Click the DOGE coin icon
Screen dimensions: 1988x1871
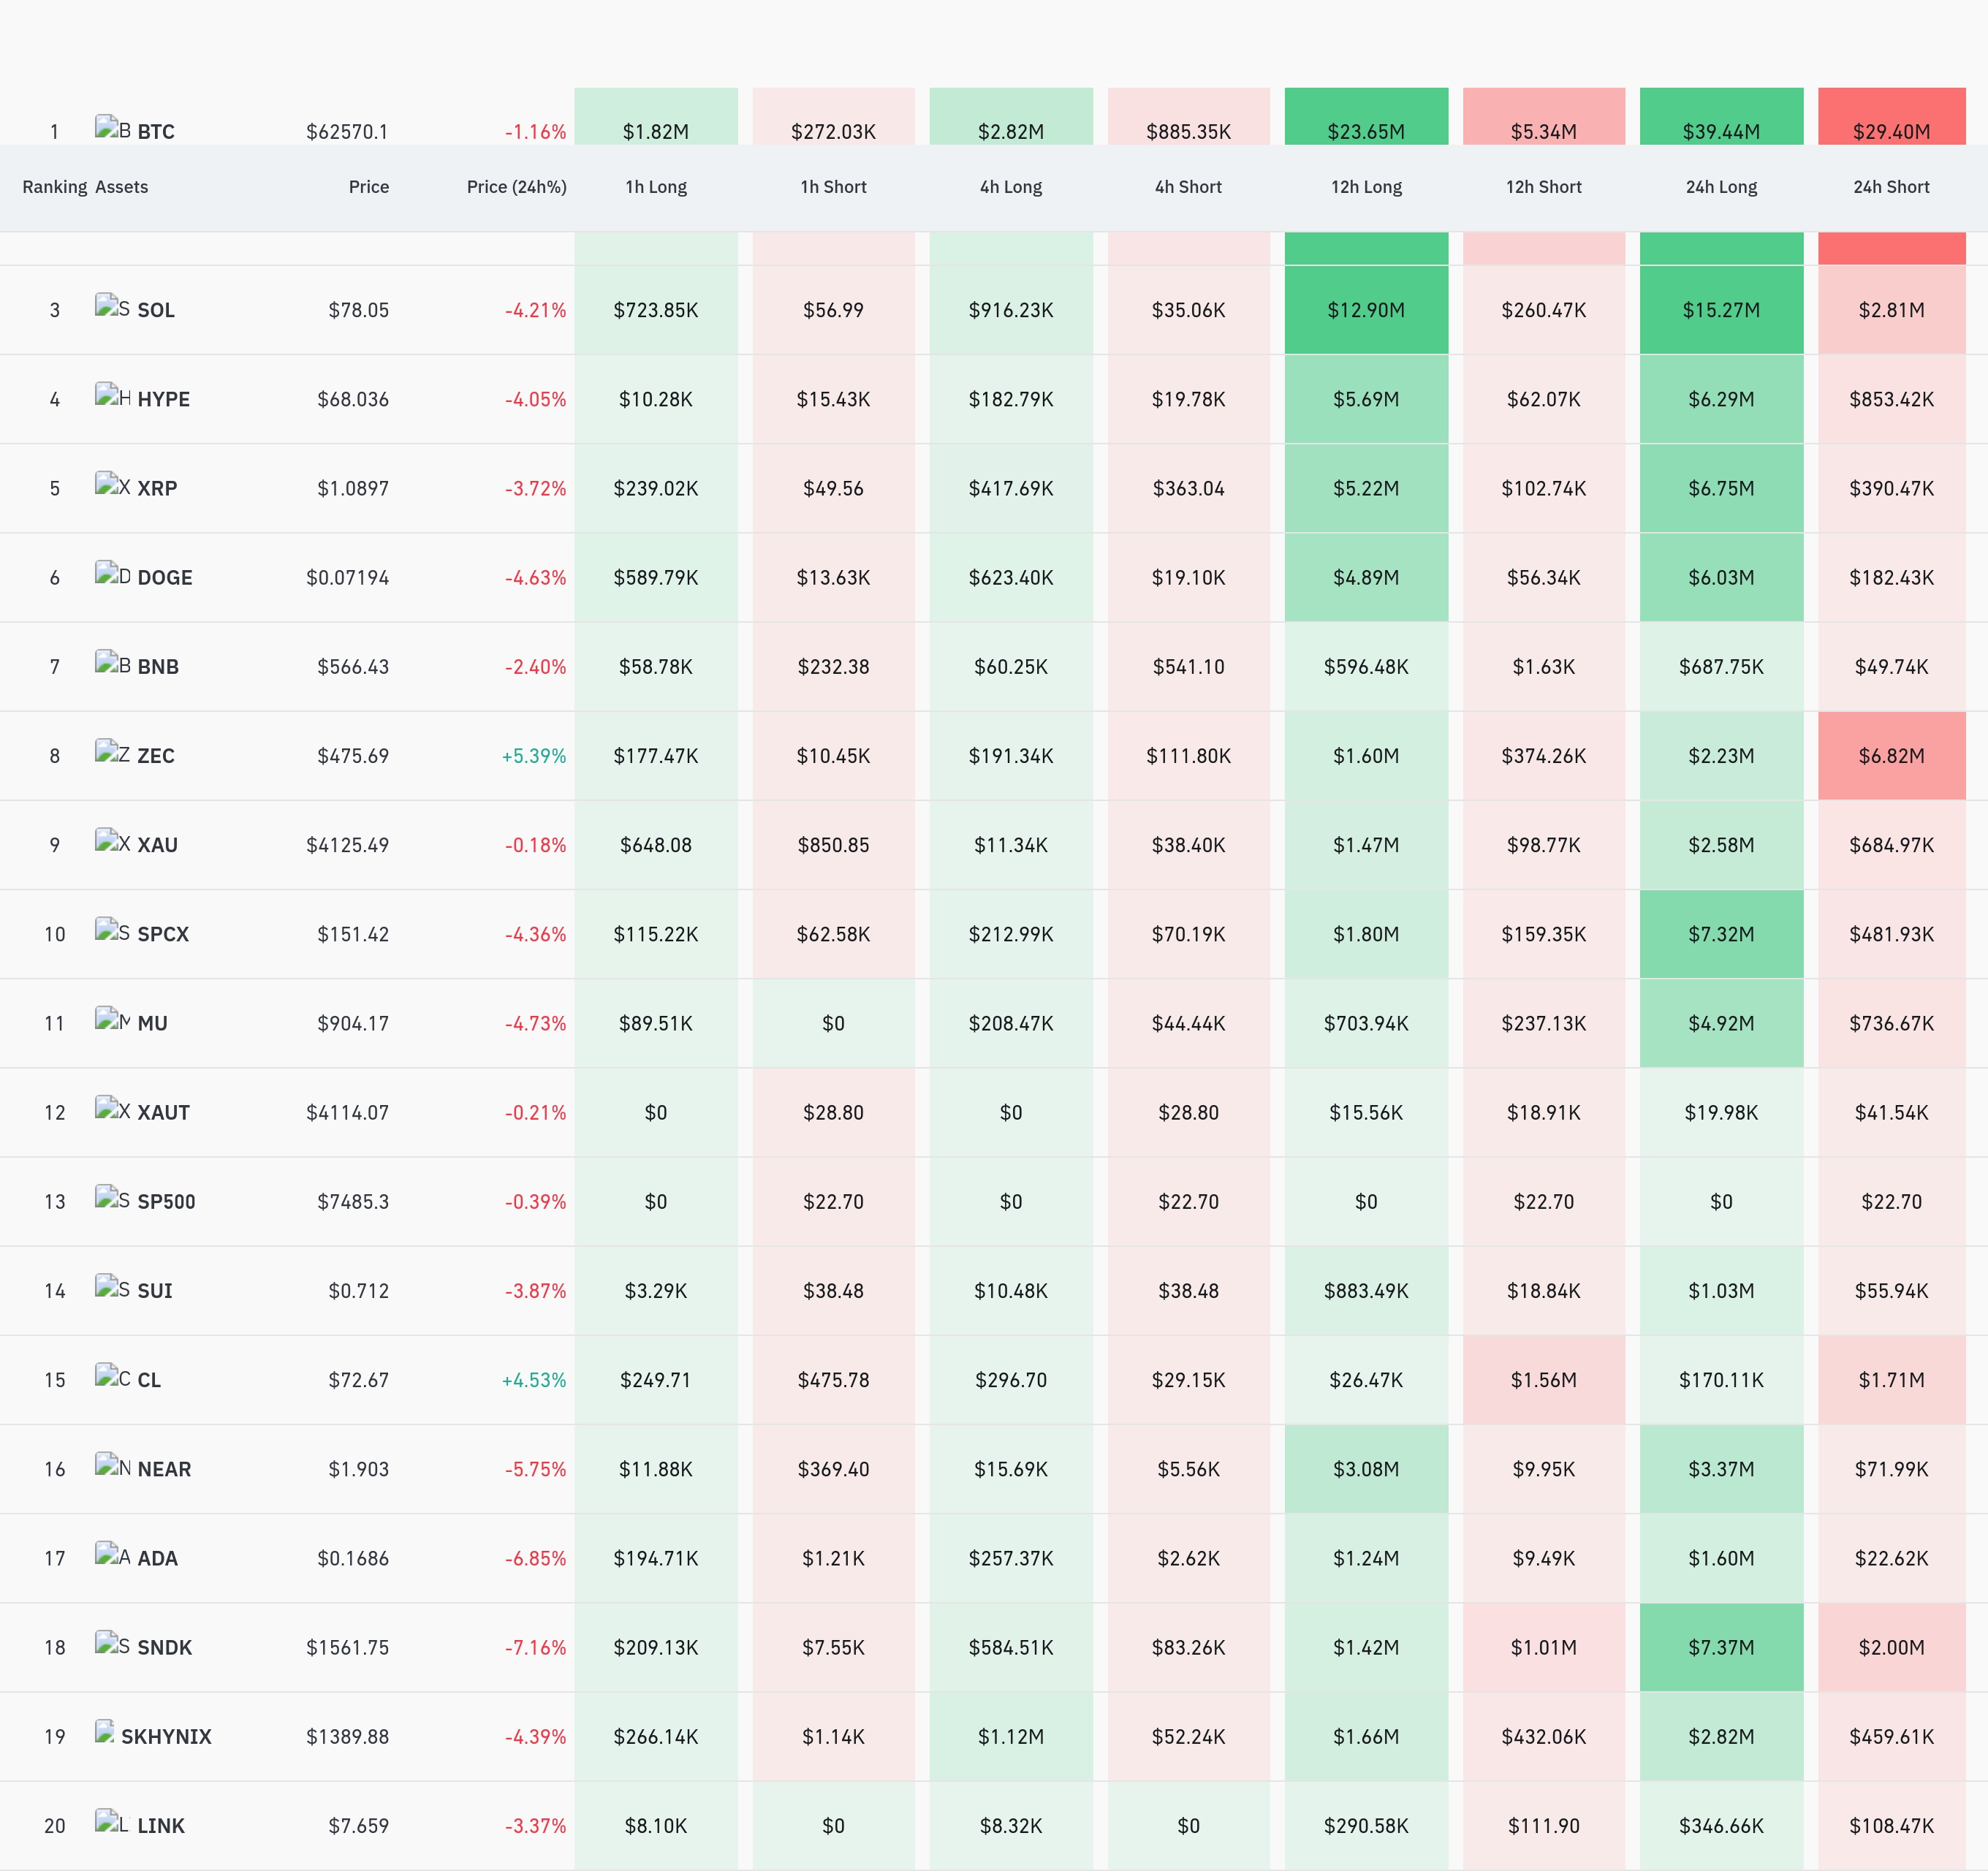[x=113, y=573]
